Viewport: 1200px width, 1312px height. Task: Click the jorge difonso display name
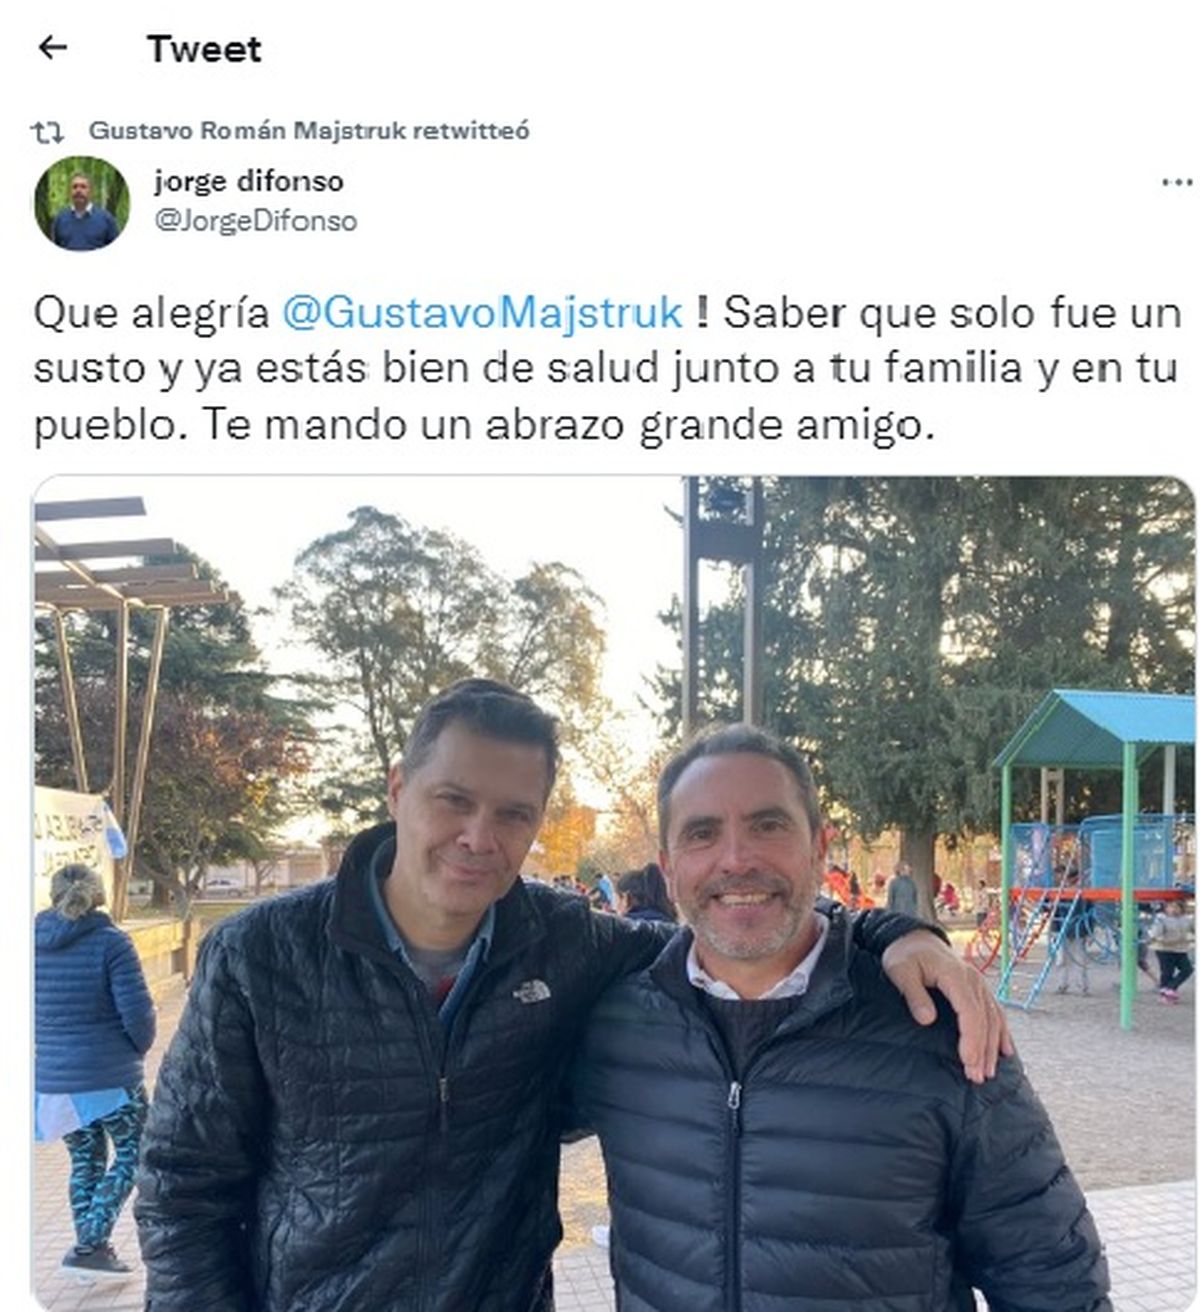tap(249, 181)
